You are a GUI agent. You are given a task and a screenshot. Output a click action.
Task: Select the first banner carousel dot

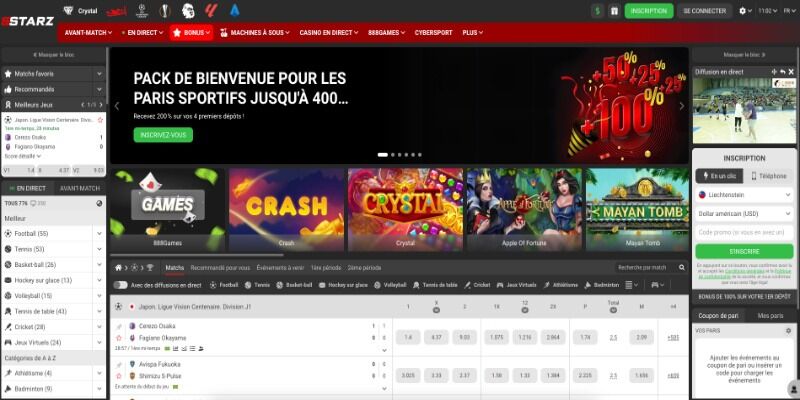[x=383, y=155]
